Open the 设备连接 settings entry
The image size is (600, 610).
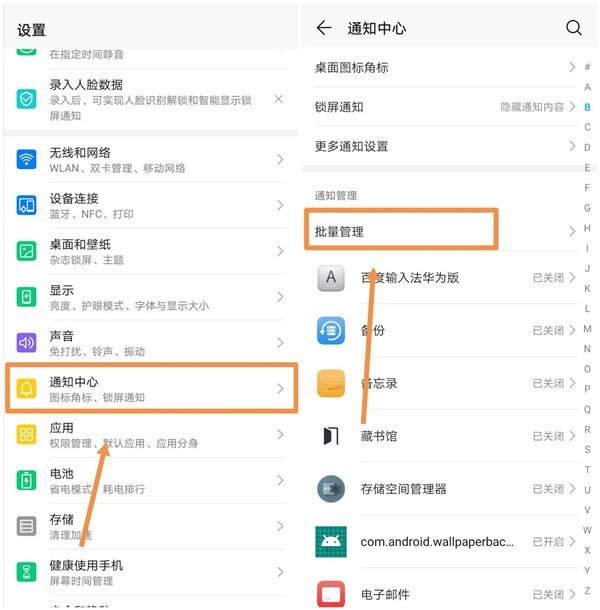[x=151, y=205]
